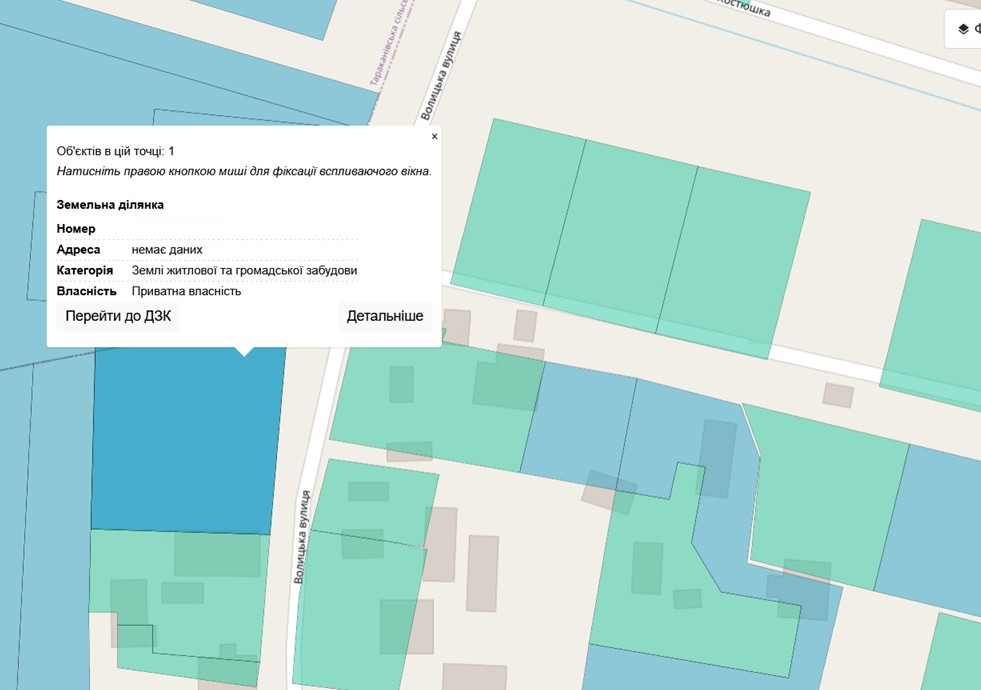Viewport: 981px width, 690px height.
Task: Open the map layers stack icon
Action: click(x=963, y=29)
